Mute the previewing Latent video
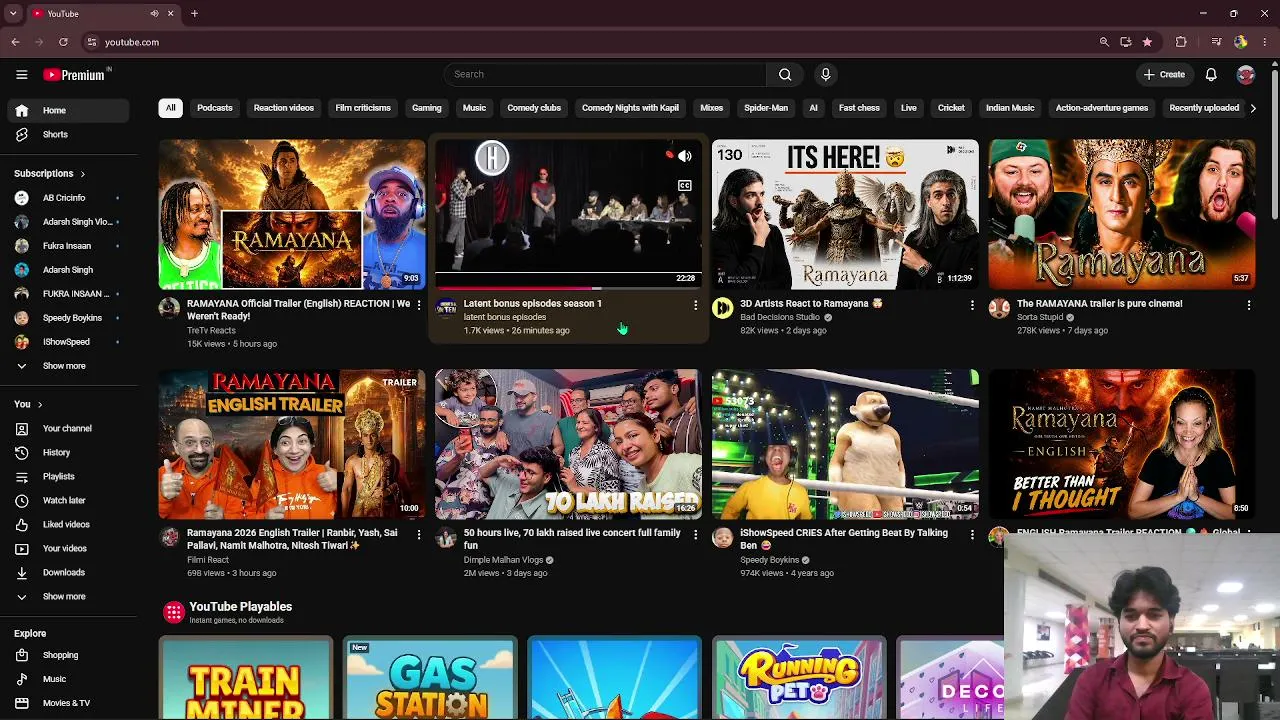This screenshot has width=1280, height=720. point(685,157)
